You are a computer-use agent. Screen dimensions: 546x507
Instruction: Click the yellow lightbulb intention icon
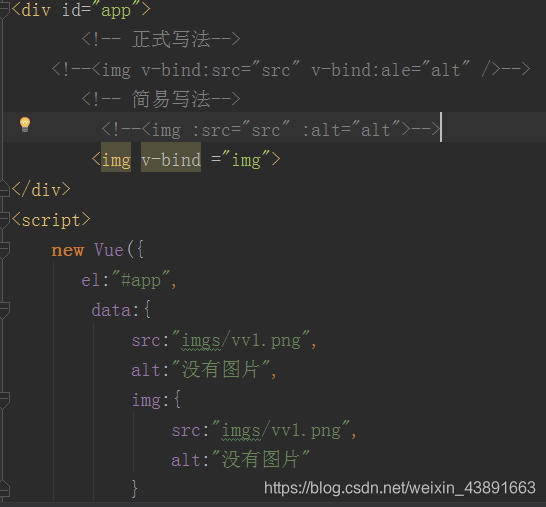tap(25, 124)
